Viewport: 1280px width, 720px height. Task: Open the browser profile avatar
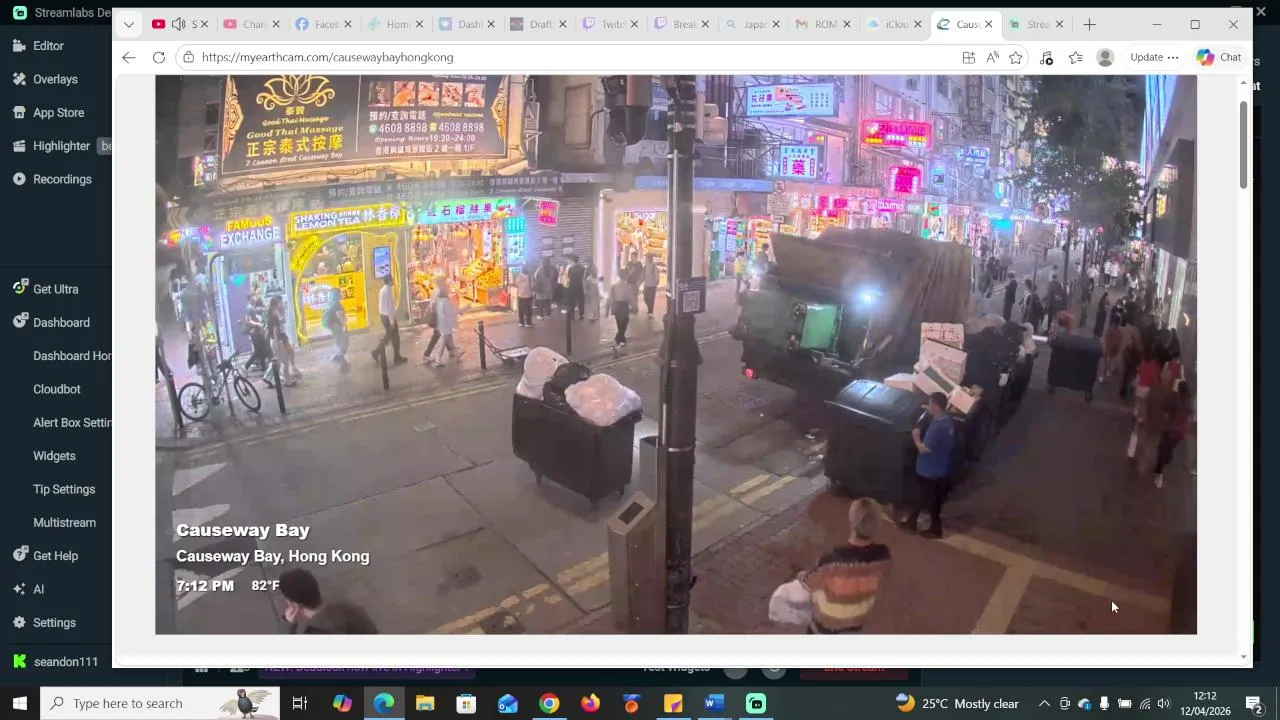(x=1105, y=57)
